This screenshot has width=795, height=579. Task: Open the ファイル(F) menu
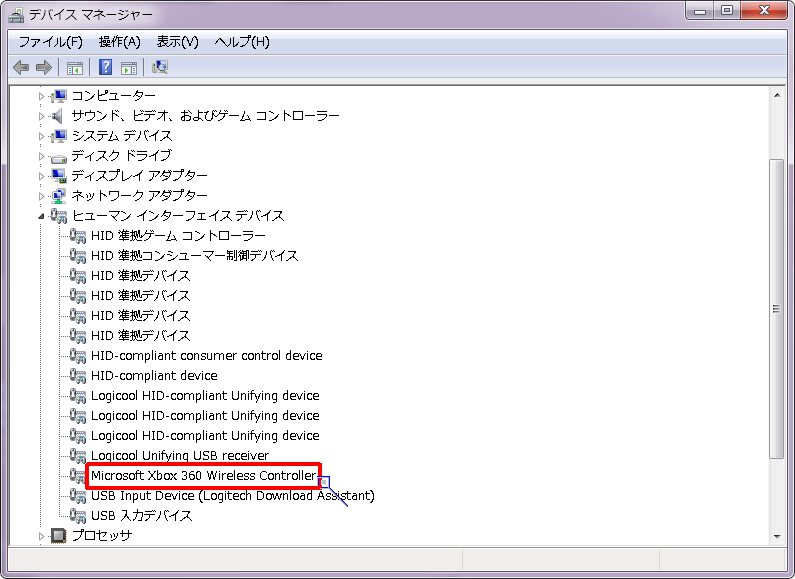coord(51,42)
